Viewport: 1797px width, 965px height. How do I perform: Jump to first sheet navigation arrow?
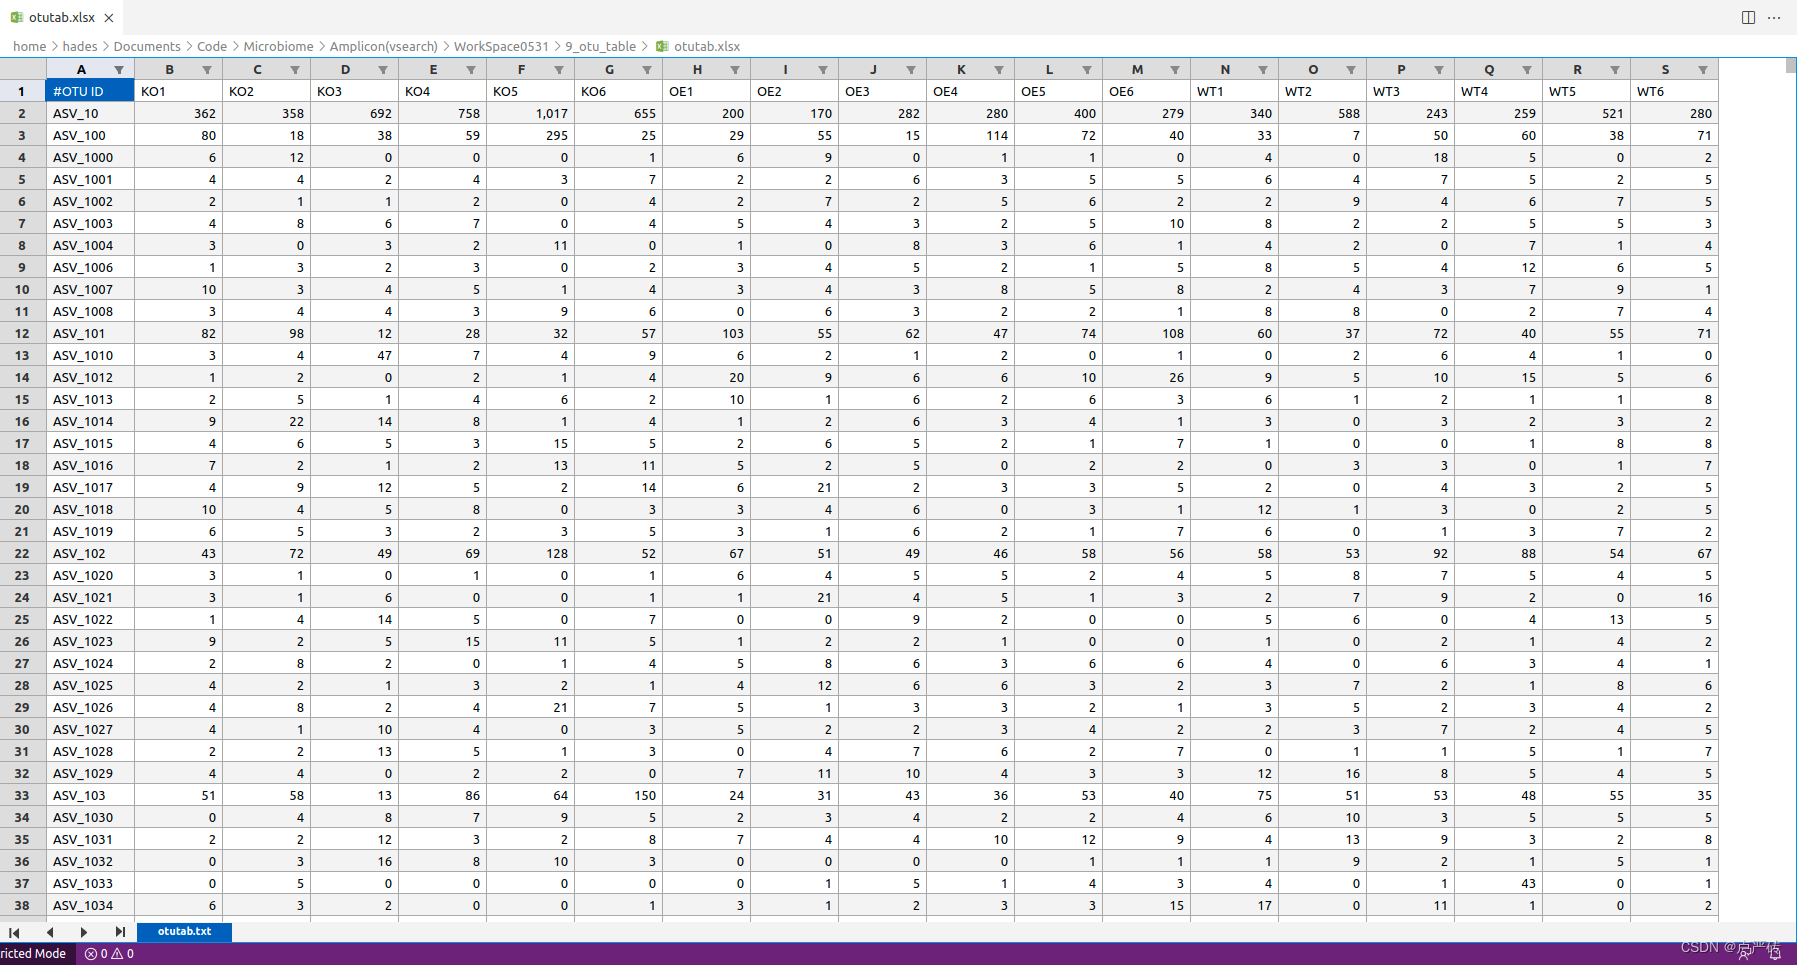(14, 932)
